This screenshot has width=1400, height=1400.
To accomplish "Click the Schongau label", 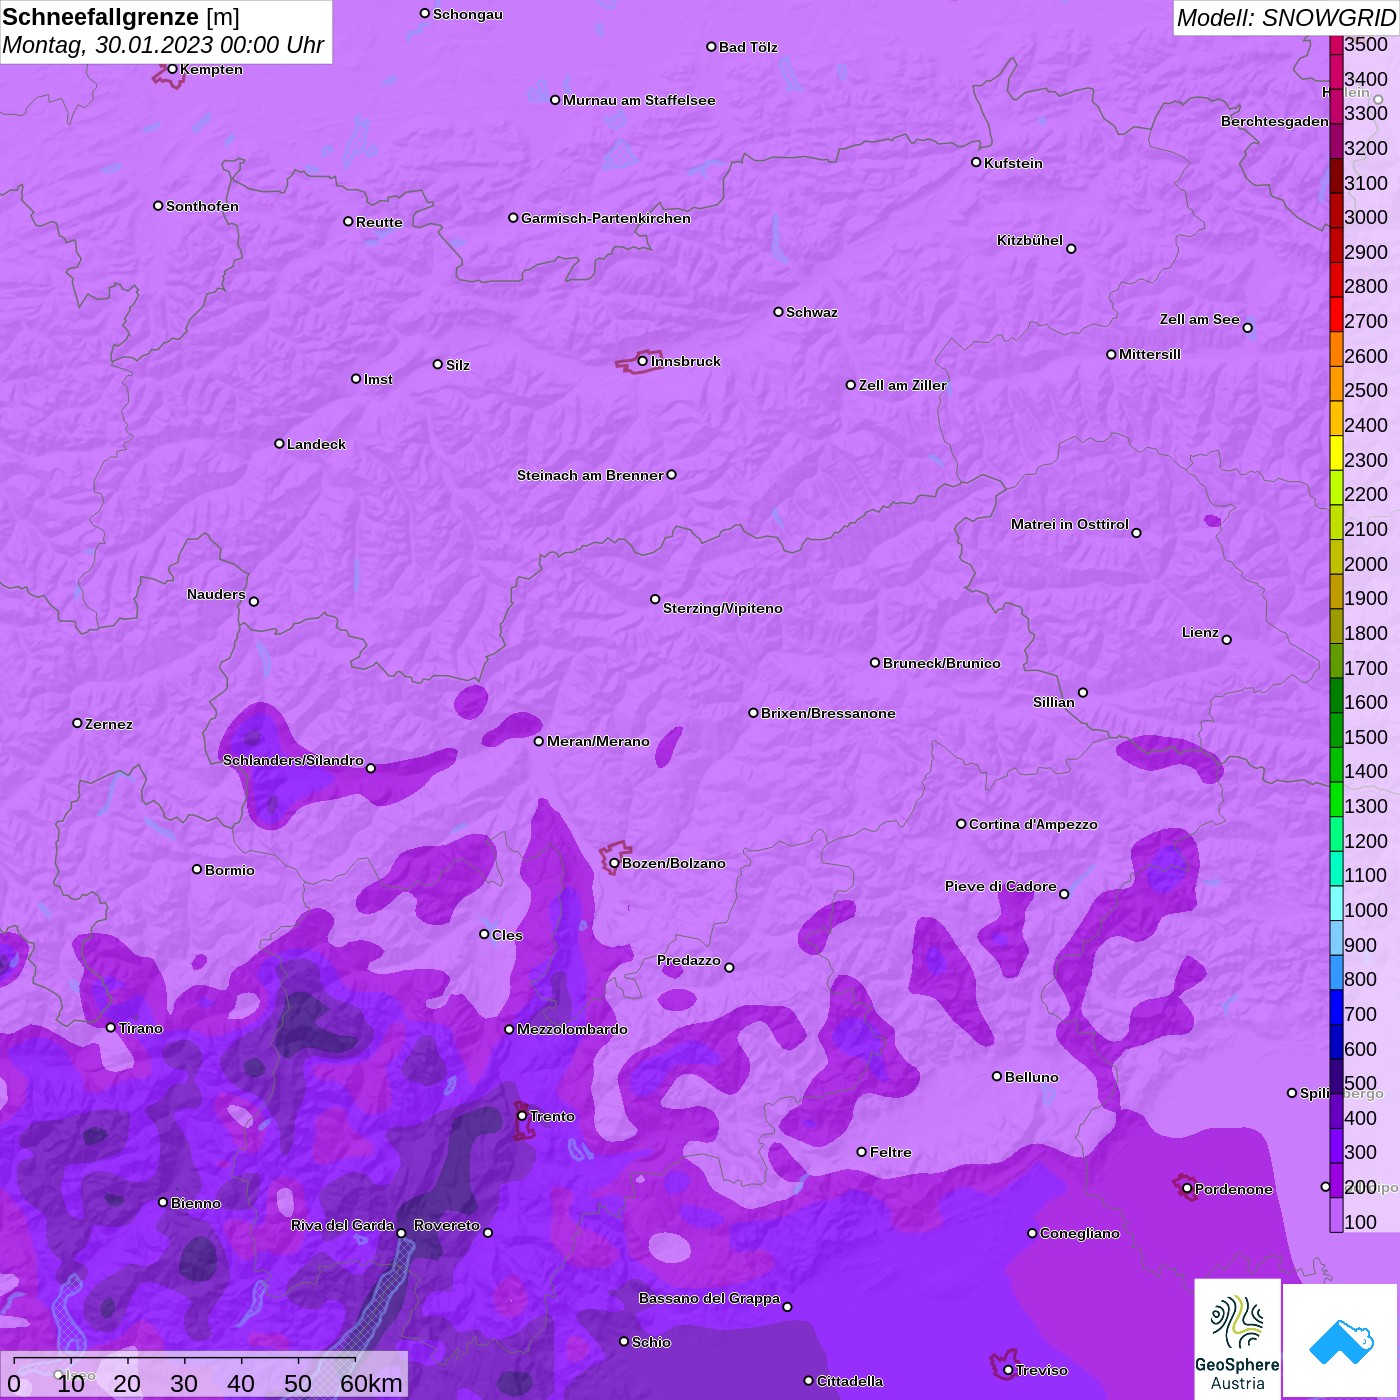I will tap(468, 14).
